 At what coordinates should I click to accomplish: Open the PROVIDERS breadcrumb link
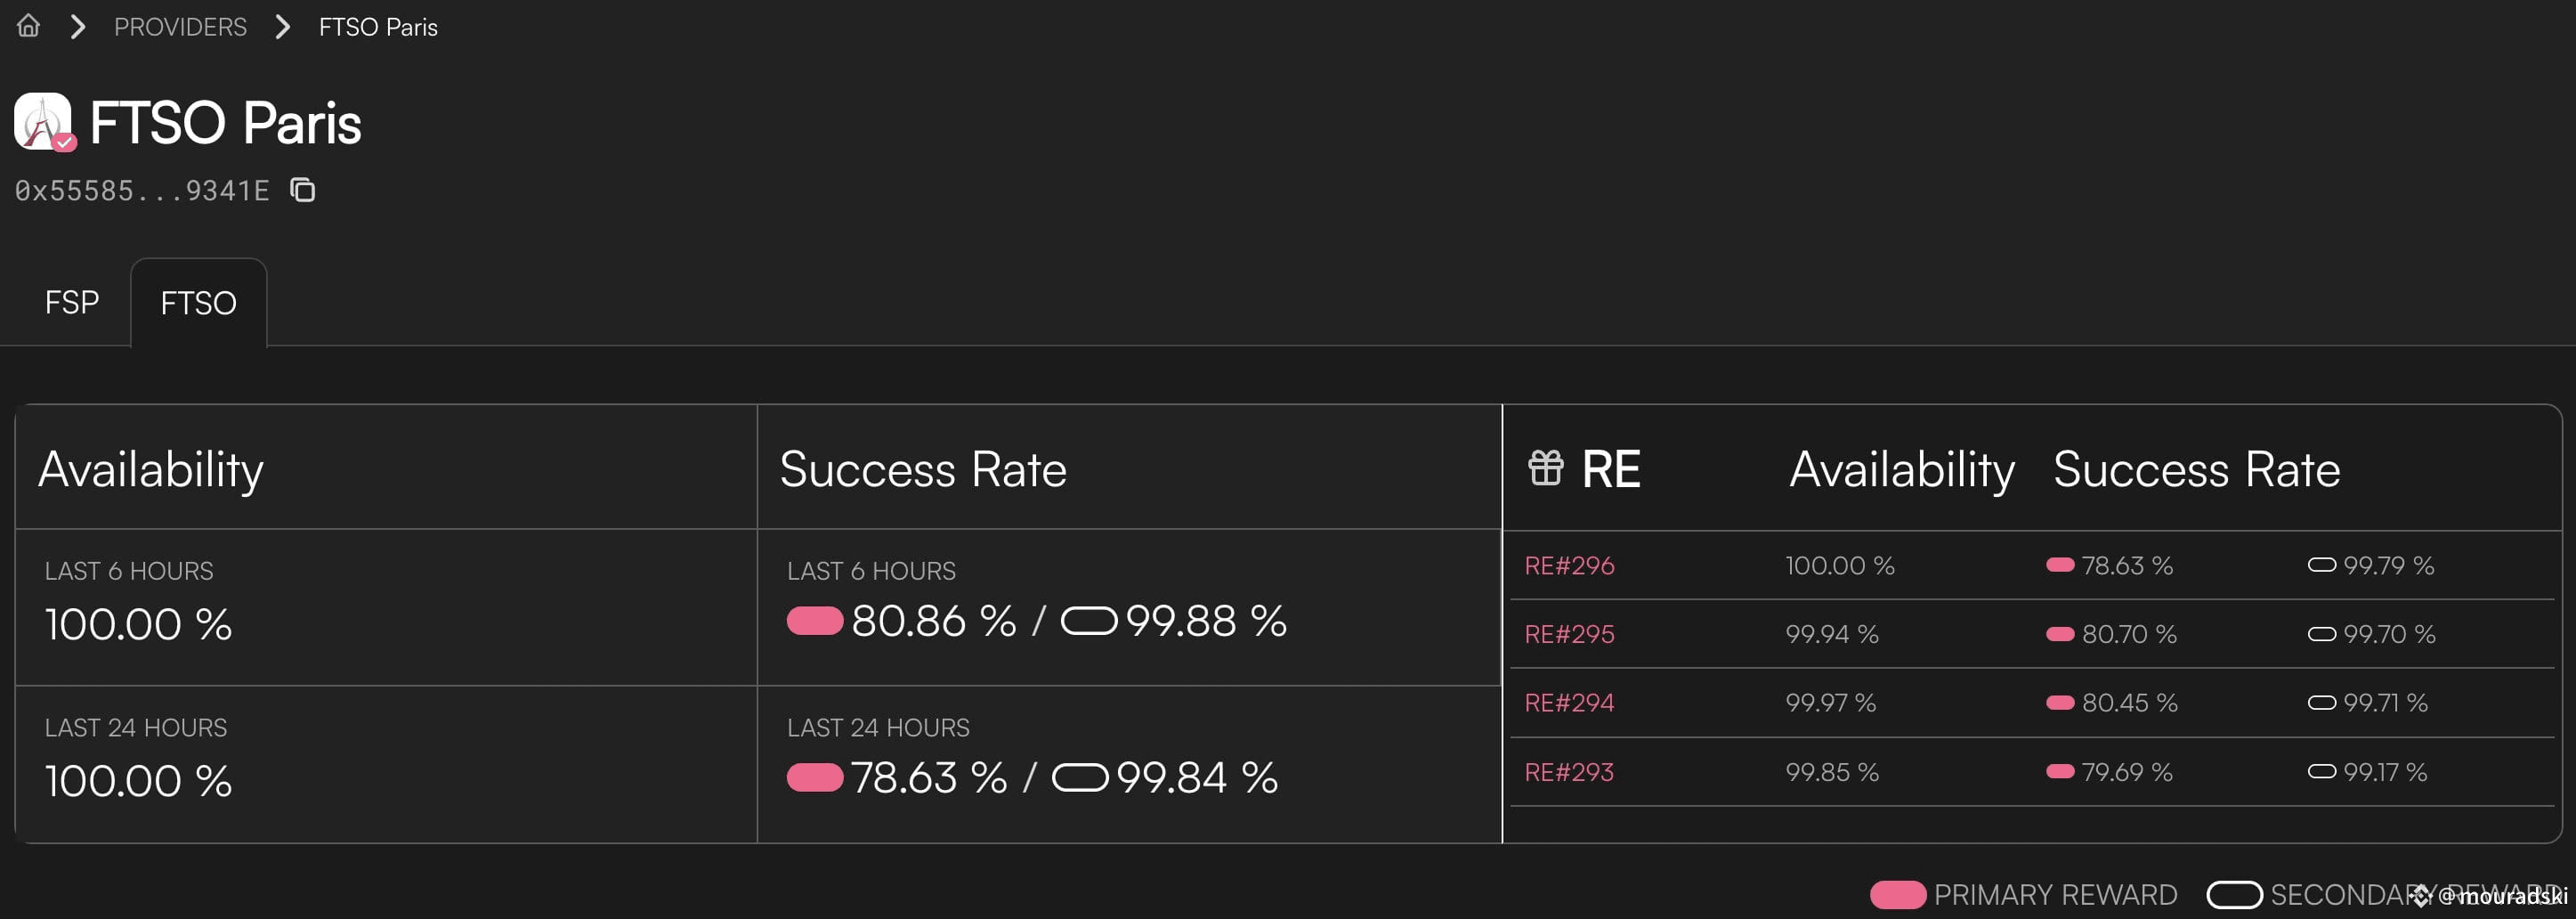(180, 27)
